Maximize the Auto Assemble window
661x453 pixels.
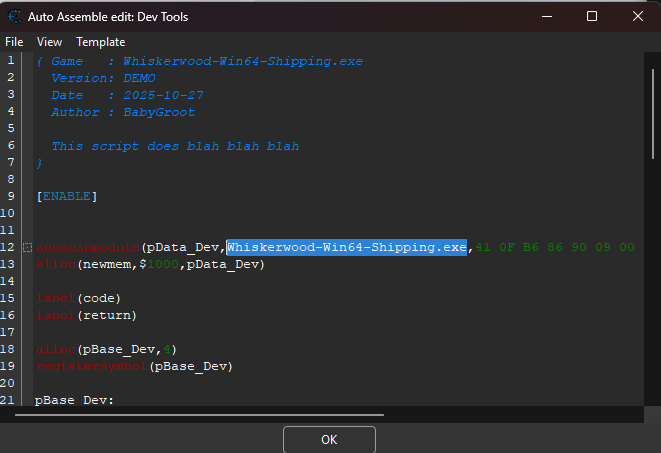592,16
